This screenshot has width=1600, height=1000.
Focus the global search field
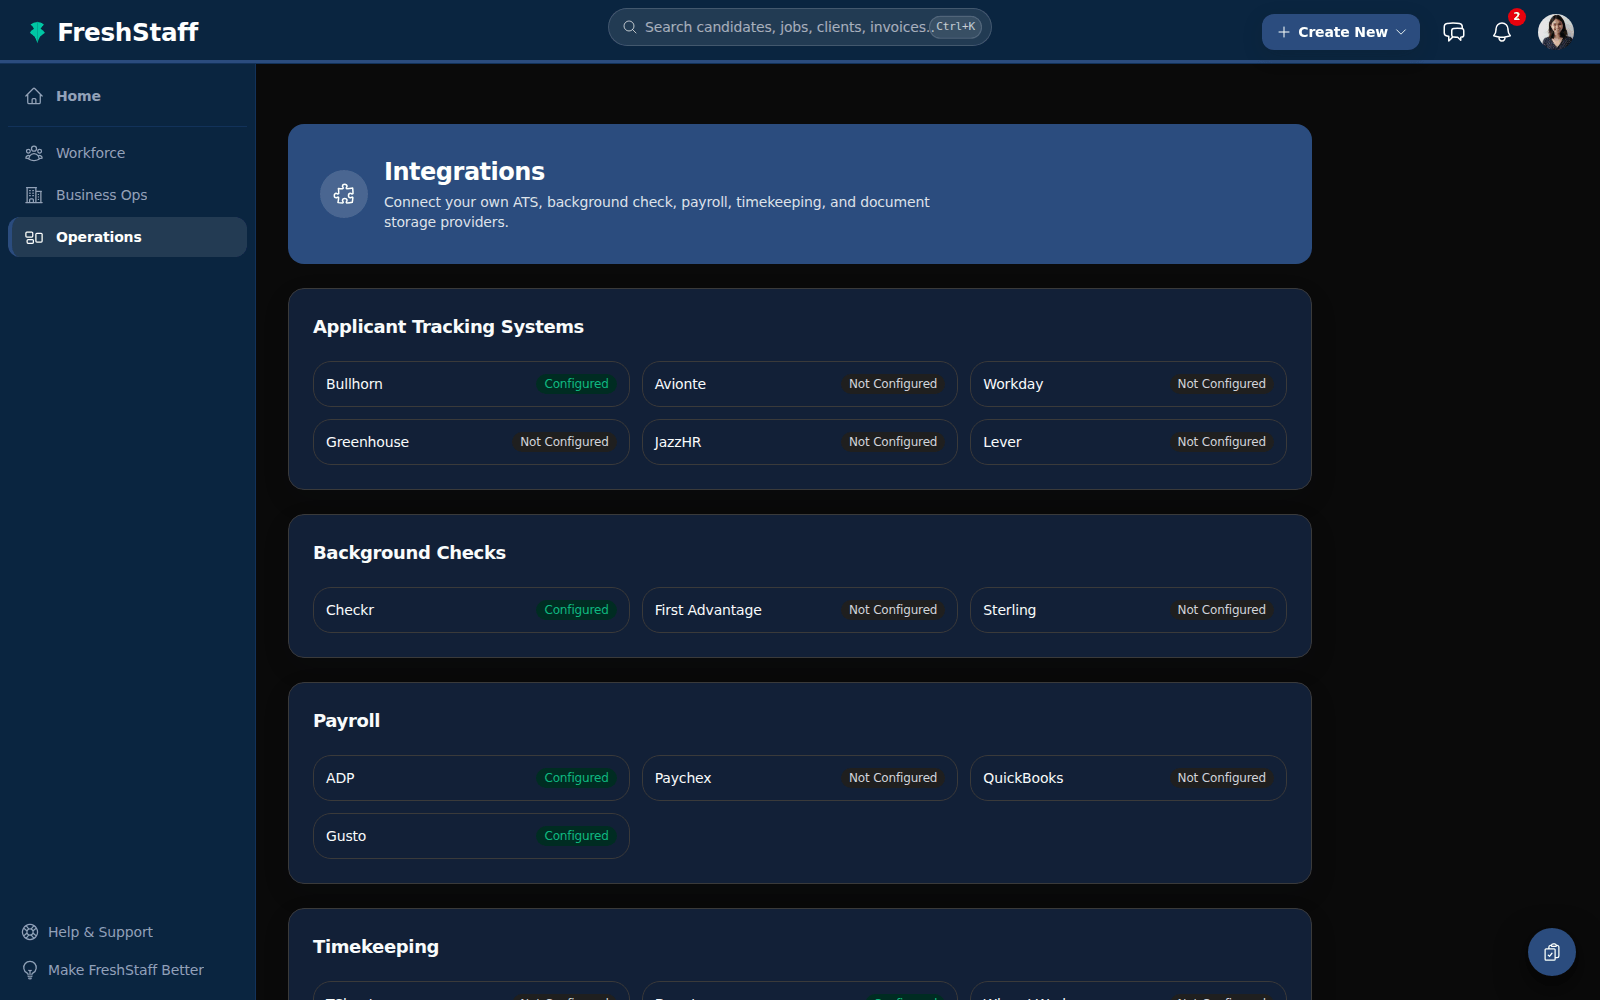800,27
